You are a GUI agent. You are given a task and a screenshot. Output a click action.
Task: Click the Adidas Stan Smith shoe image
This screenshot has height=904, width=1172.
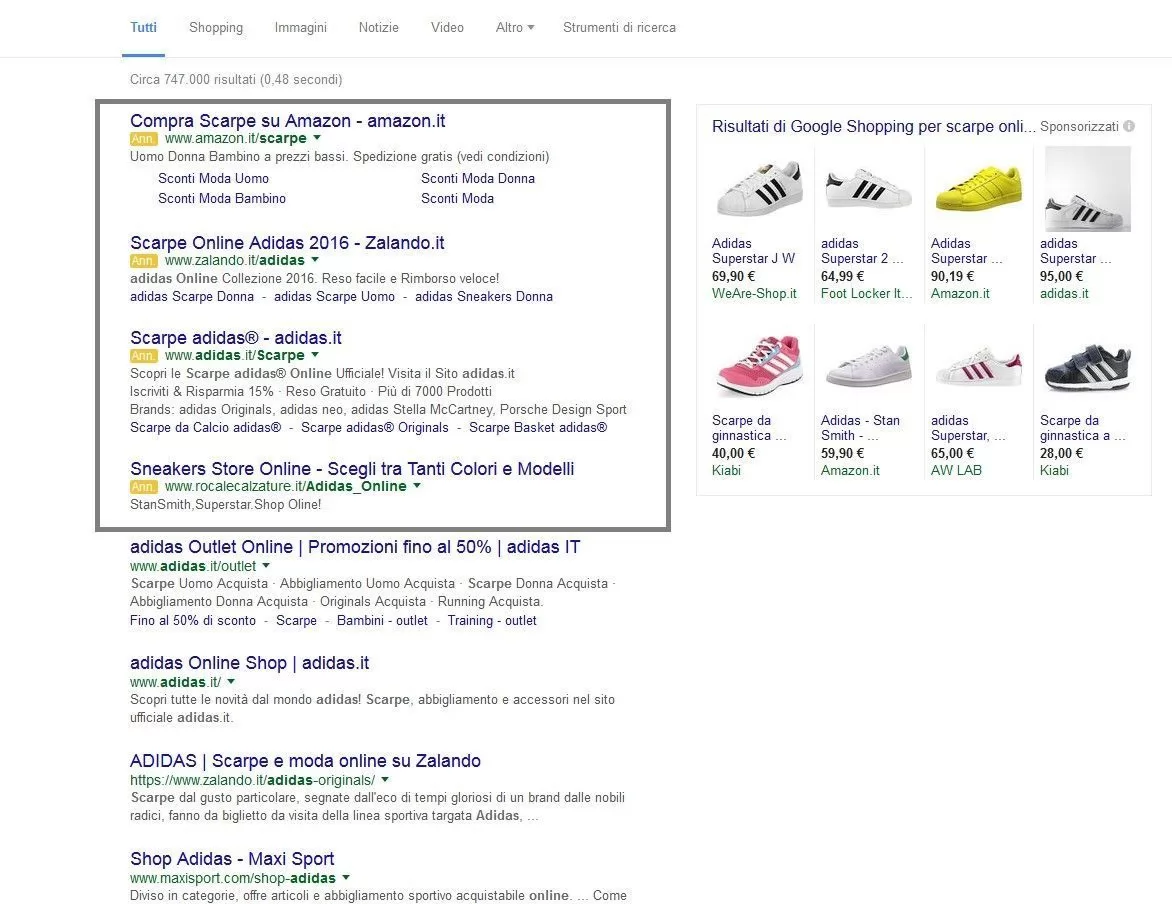(868, 366)
